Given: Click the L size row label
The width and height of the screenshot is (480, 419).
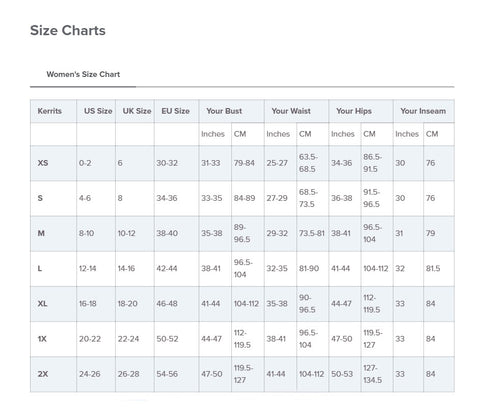Looking at the screenshot, I should coord(53,269).
